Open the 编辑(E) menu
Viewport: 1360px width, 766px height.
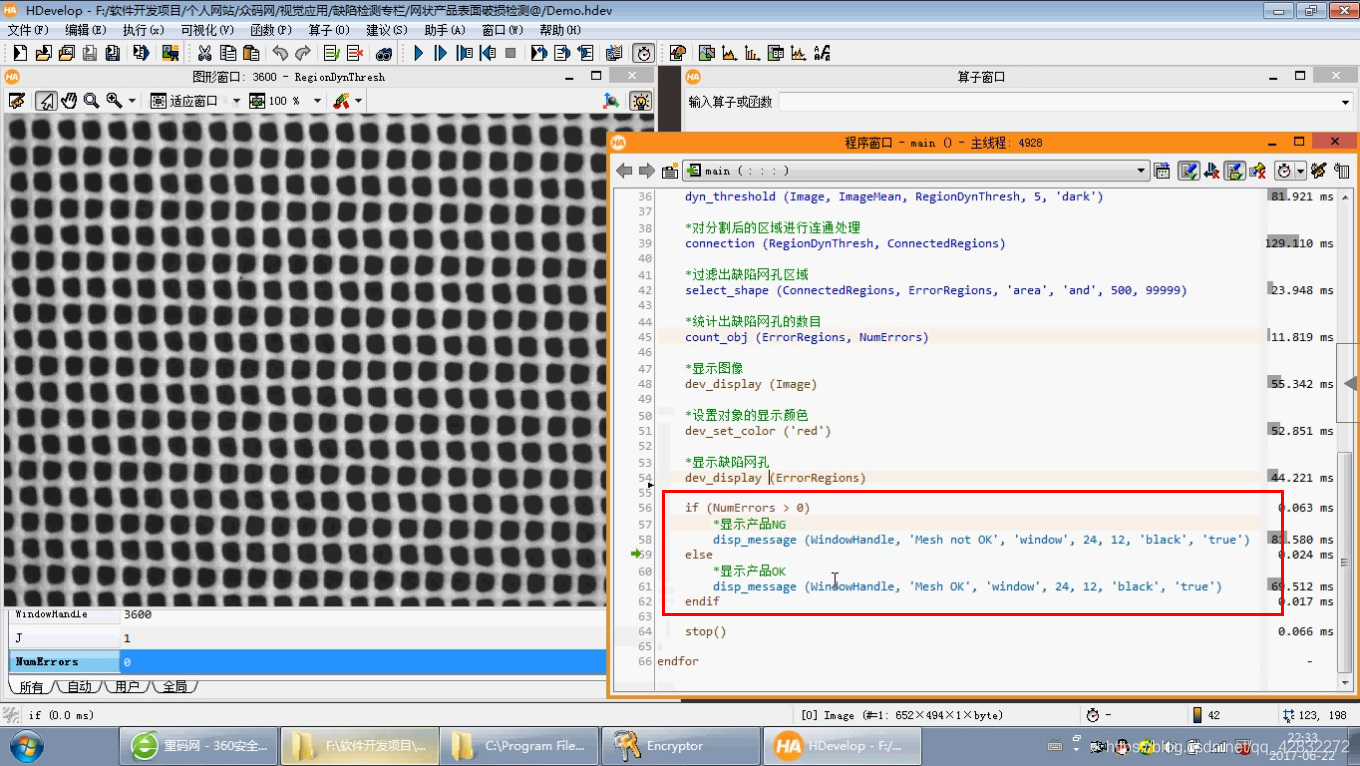(x=85, y=30)
